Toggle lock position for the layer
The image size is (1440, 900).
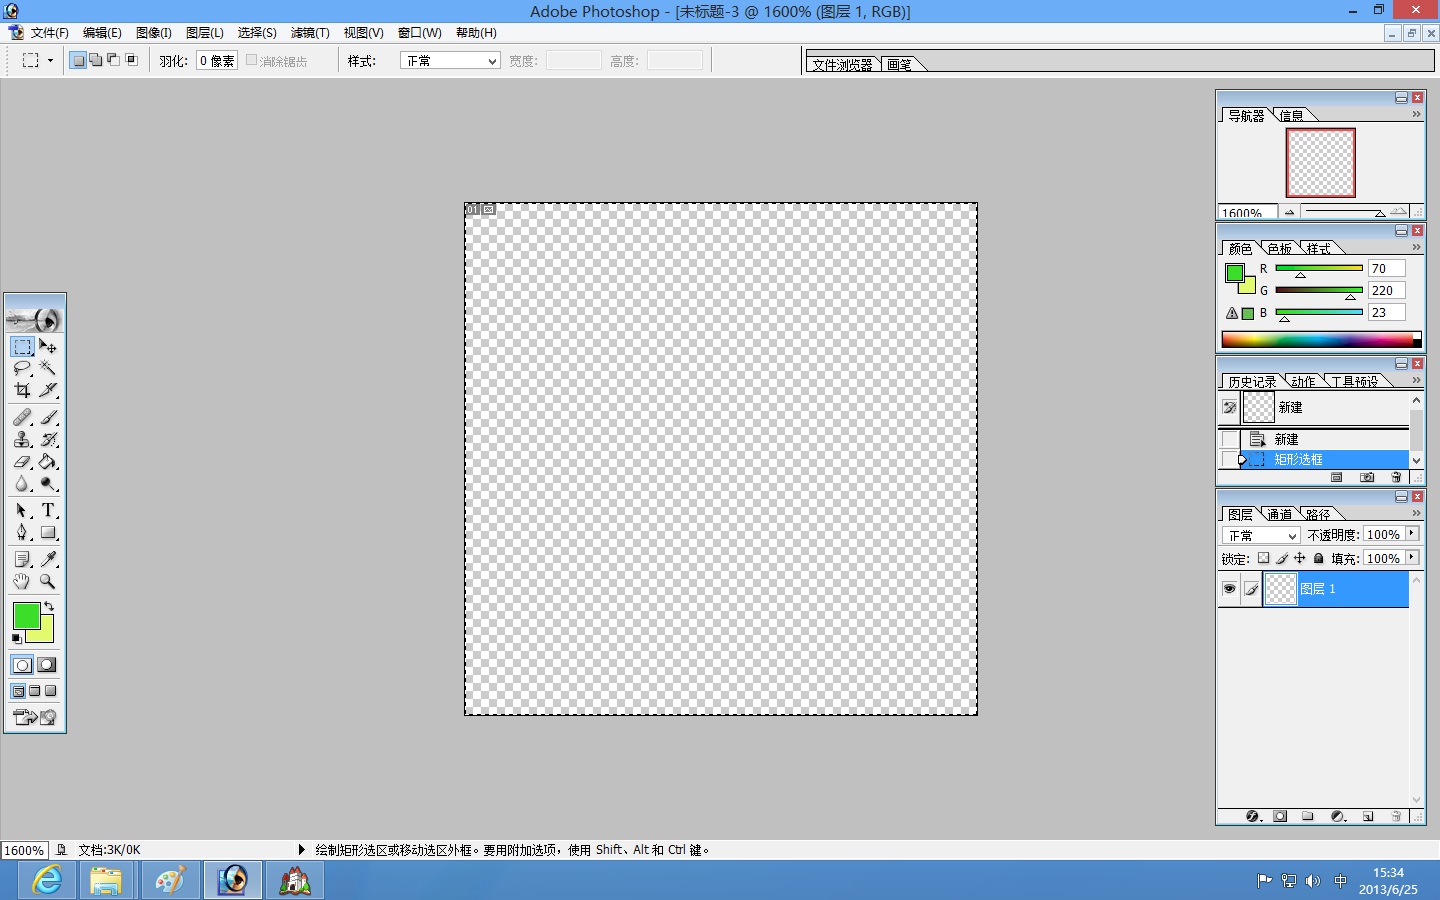(x=1300, y=558)
